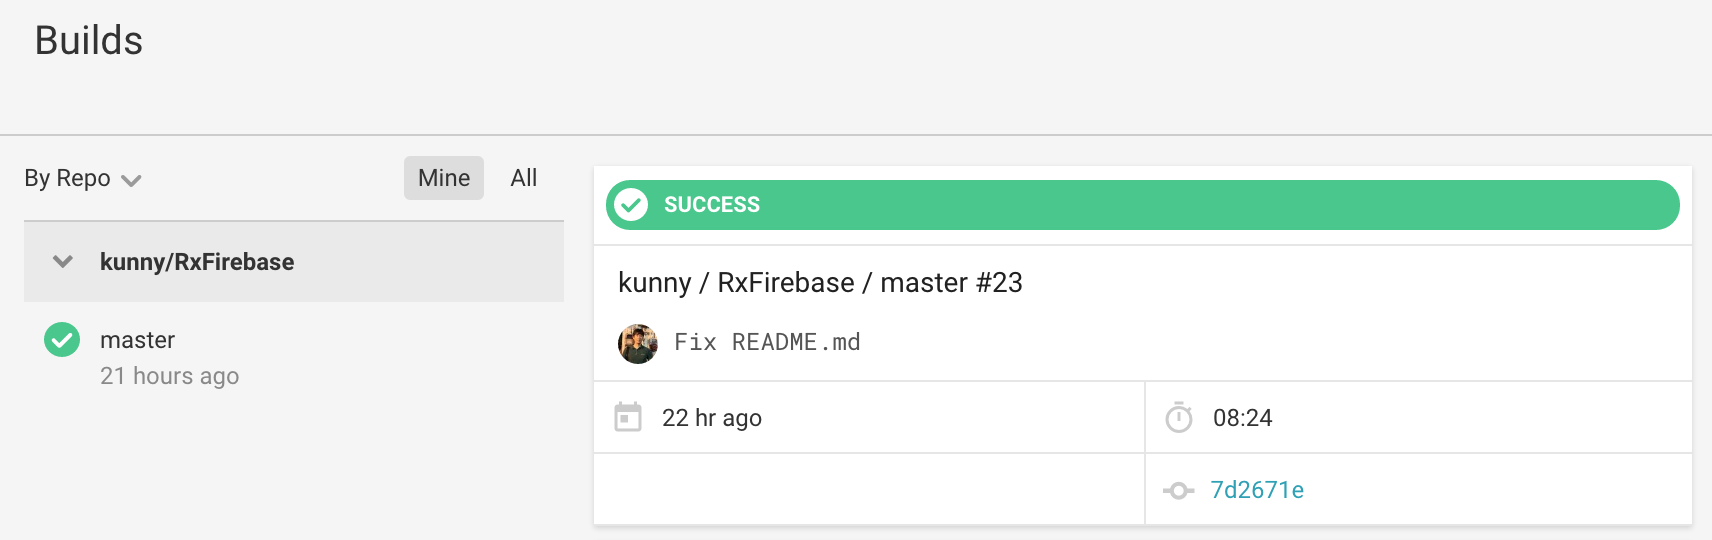
Task: Click the Builds page heading
Action: tap(89, 41)
